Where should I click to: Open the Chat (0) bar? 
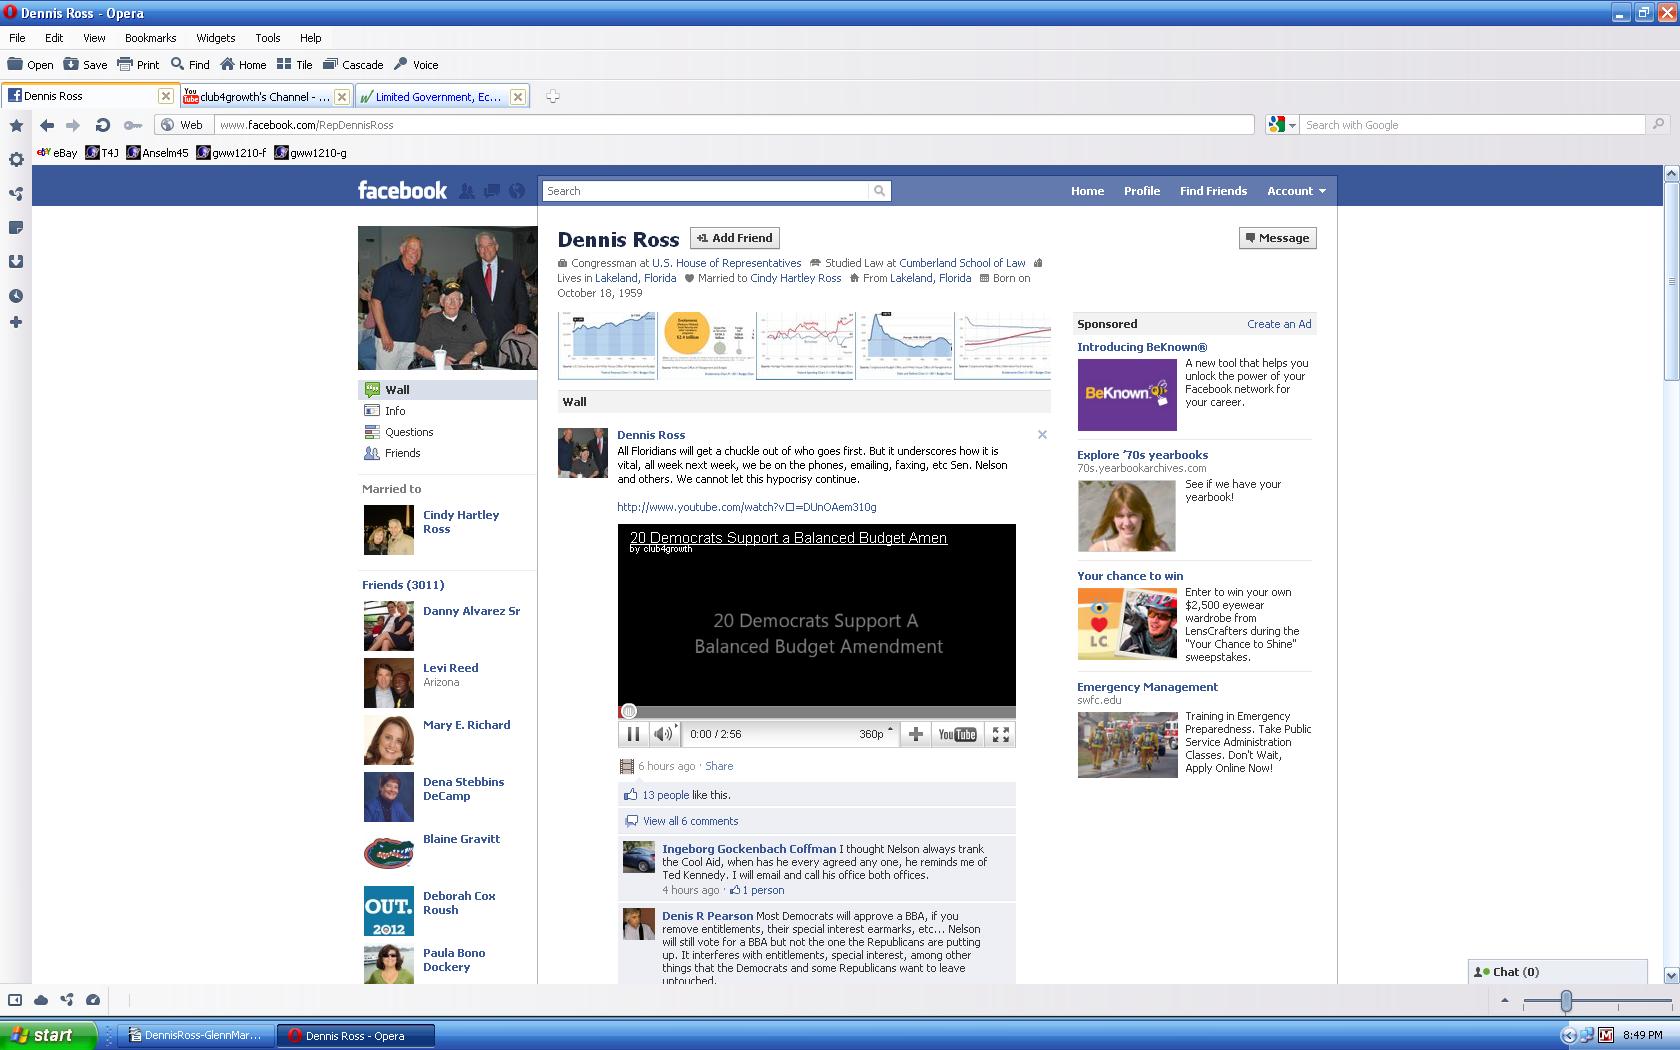(x=1557, y=972)
